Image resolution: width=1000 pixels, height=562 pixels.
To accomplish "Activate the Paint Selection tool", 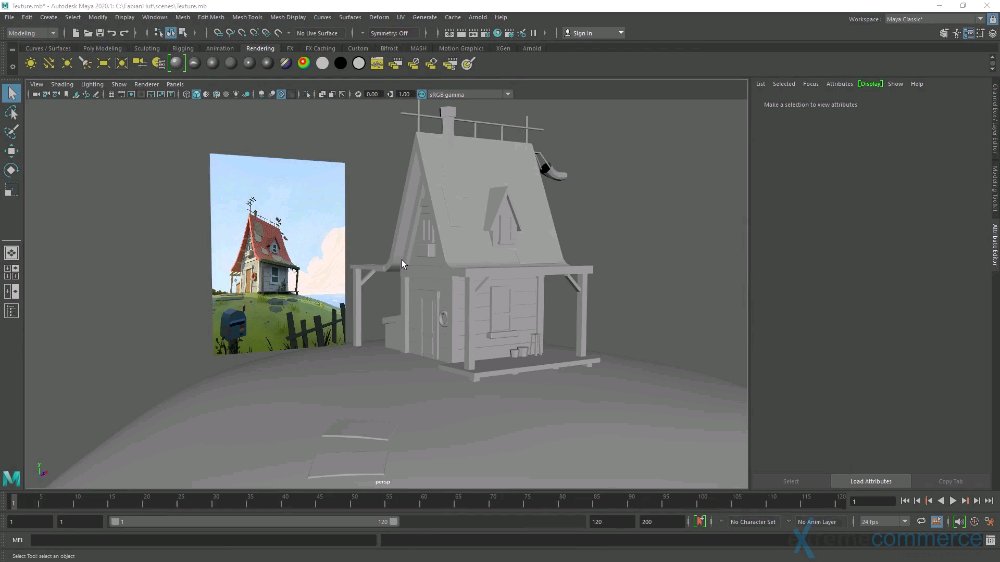I will tap(11, 132).
